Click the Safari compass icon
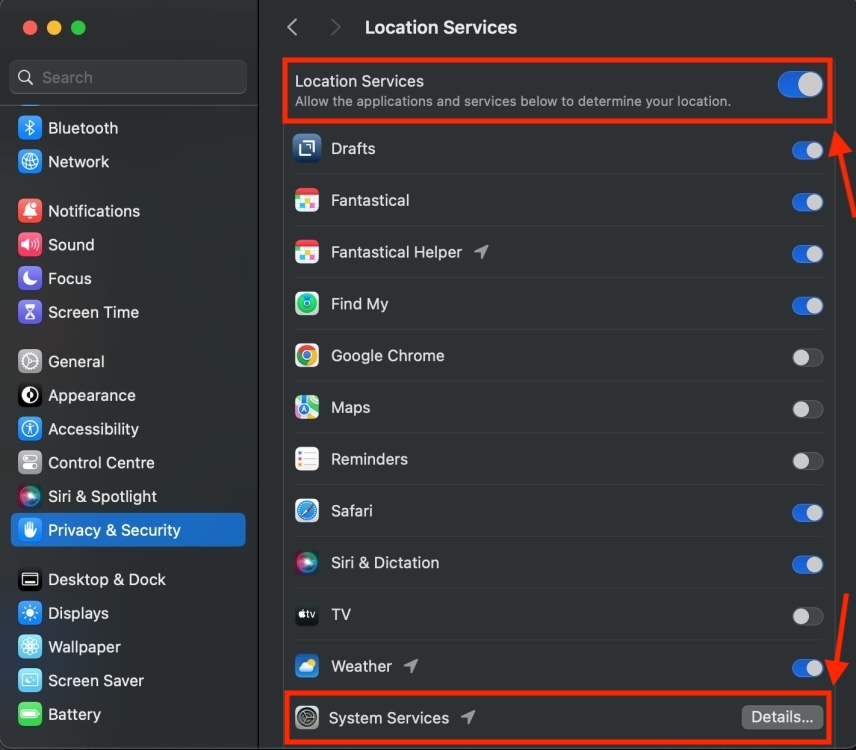 pos(307,511)
